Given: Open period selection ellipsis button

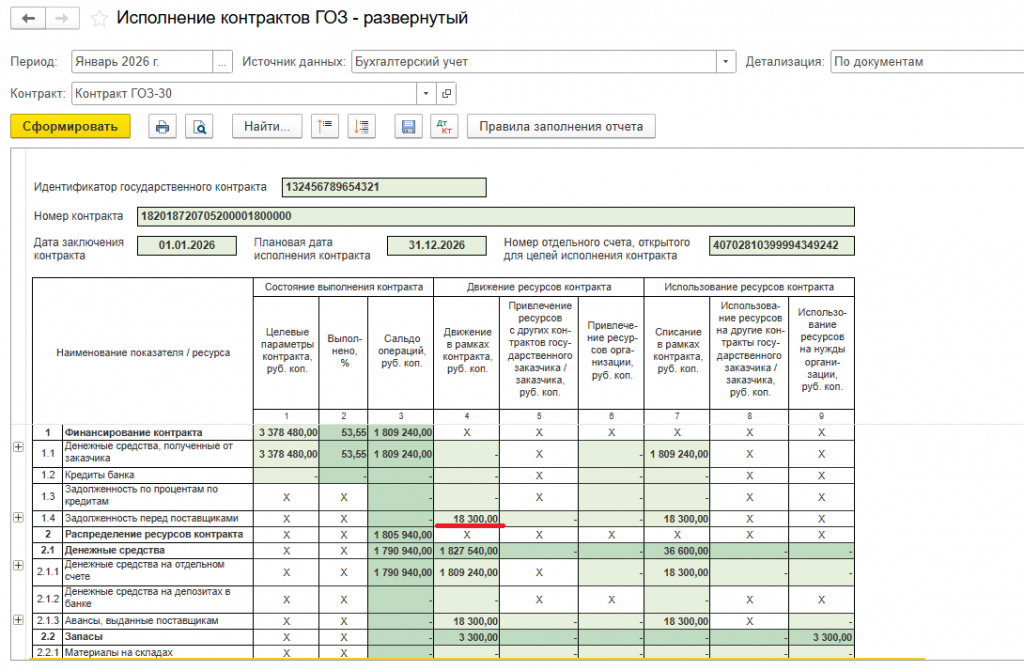Looking at the screenshot, I should click(223, 62).
